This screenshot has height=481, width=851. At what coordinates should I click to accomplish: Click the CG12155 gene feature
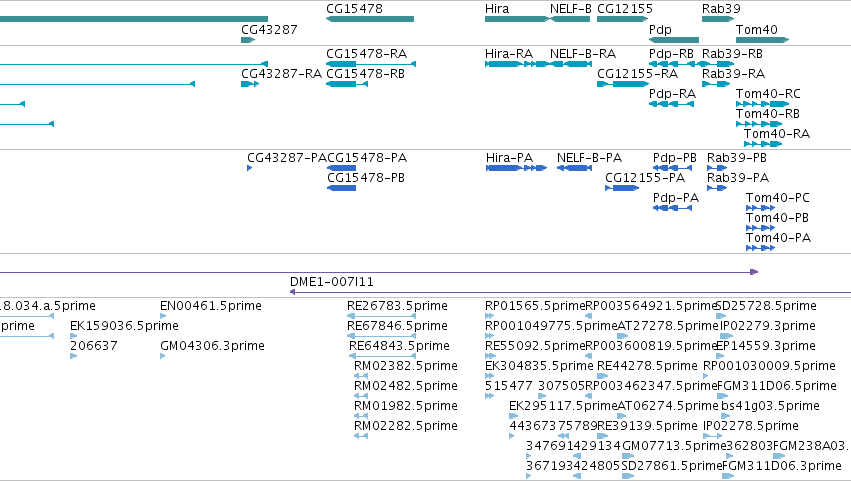point(623,19)
